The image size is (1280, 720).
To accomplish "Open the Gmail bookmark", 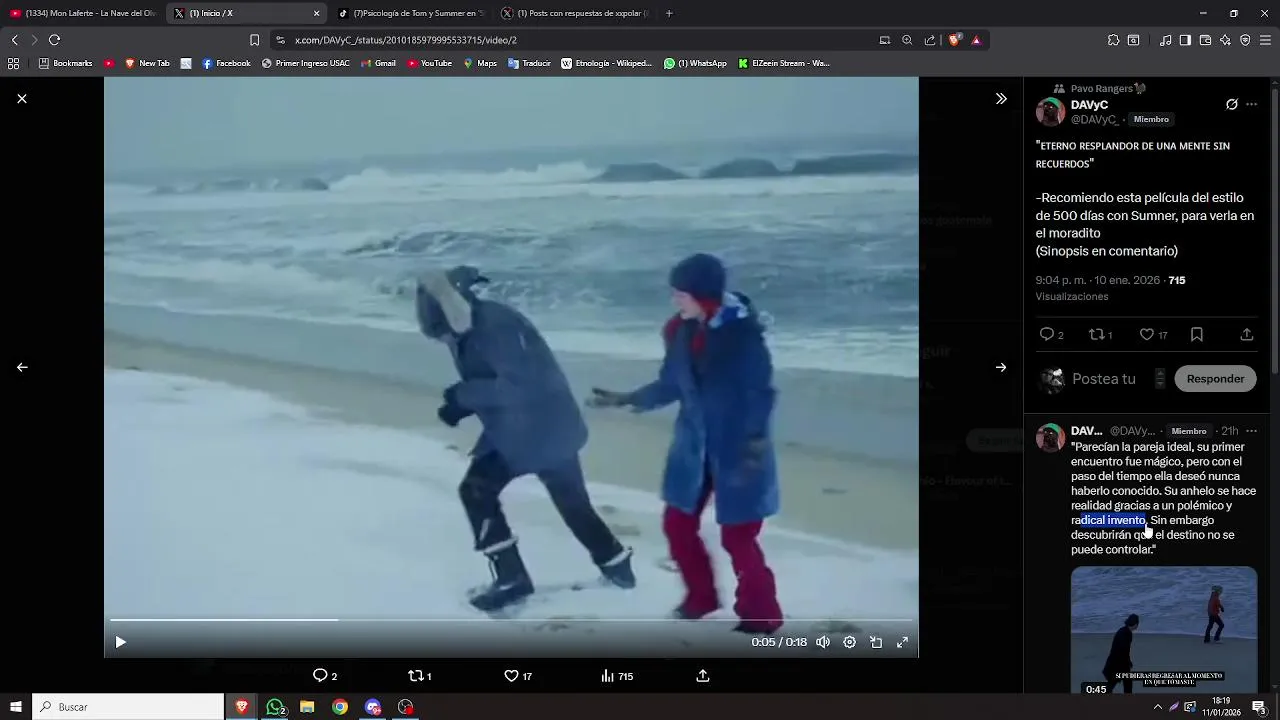I will (x=378, y=63).
